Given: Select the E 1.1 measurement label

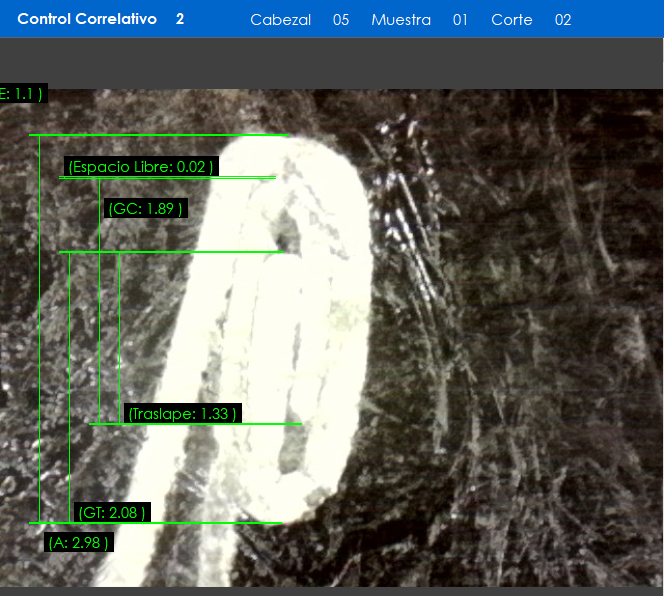Looking at the screenshot, I should click(x=21, y=94).
